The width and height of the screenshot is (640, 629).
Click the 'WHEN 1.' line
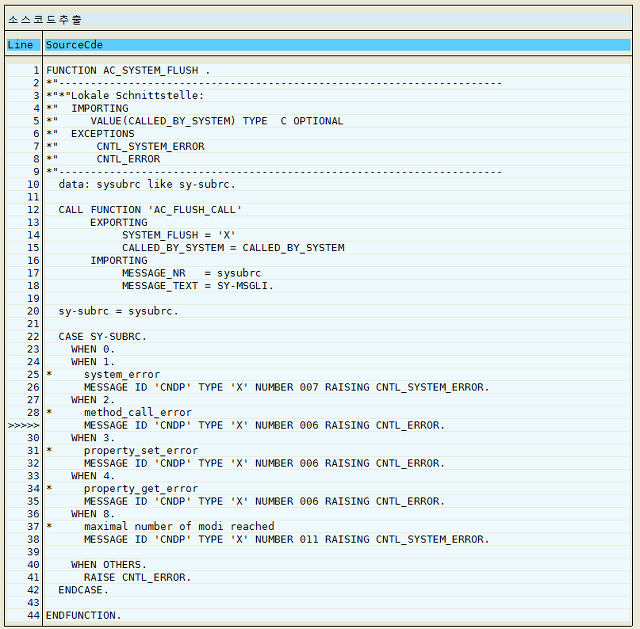click(x=93, y=362)
